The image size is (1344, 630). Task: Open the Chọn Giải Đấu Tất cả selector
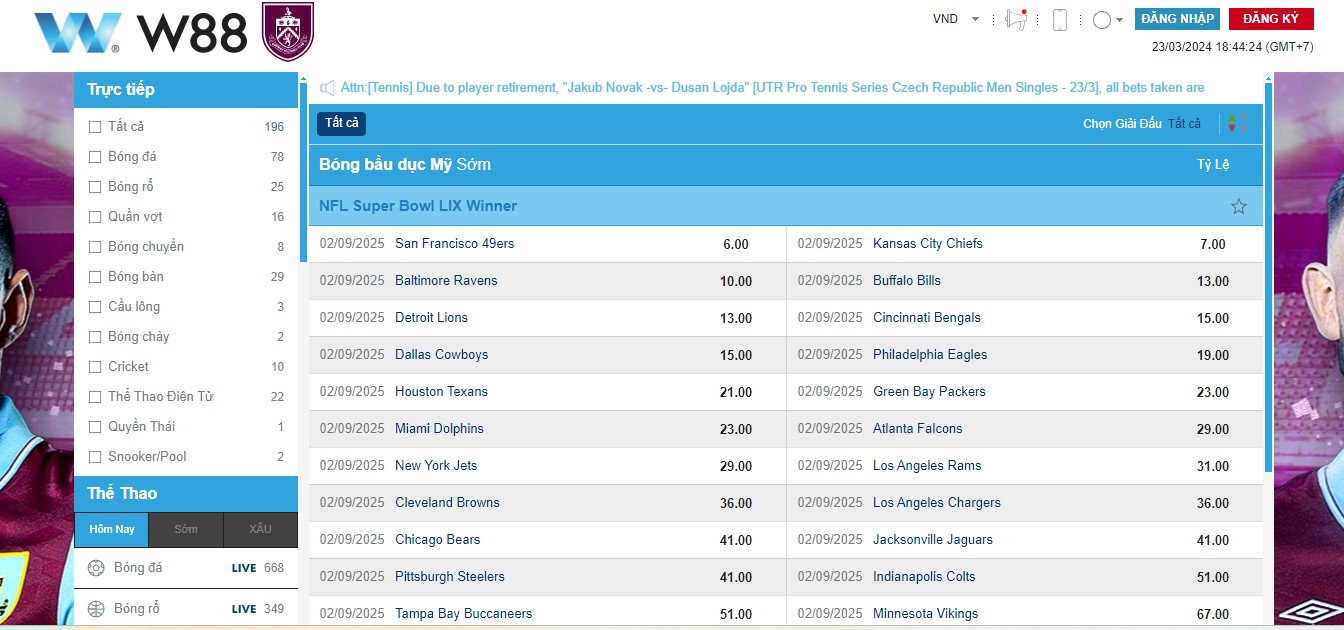click(1142, 124)
